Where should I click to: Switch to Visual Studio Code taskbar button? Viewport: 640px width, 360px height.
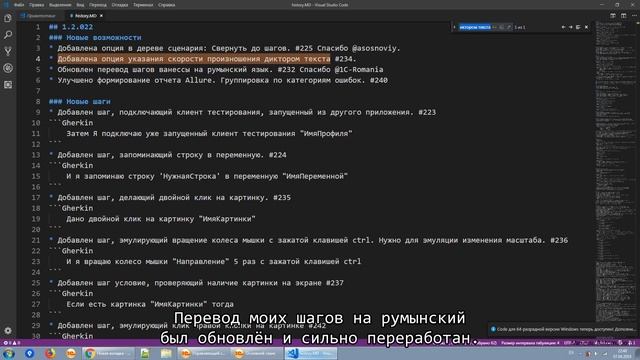[311, 353]
